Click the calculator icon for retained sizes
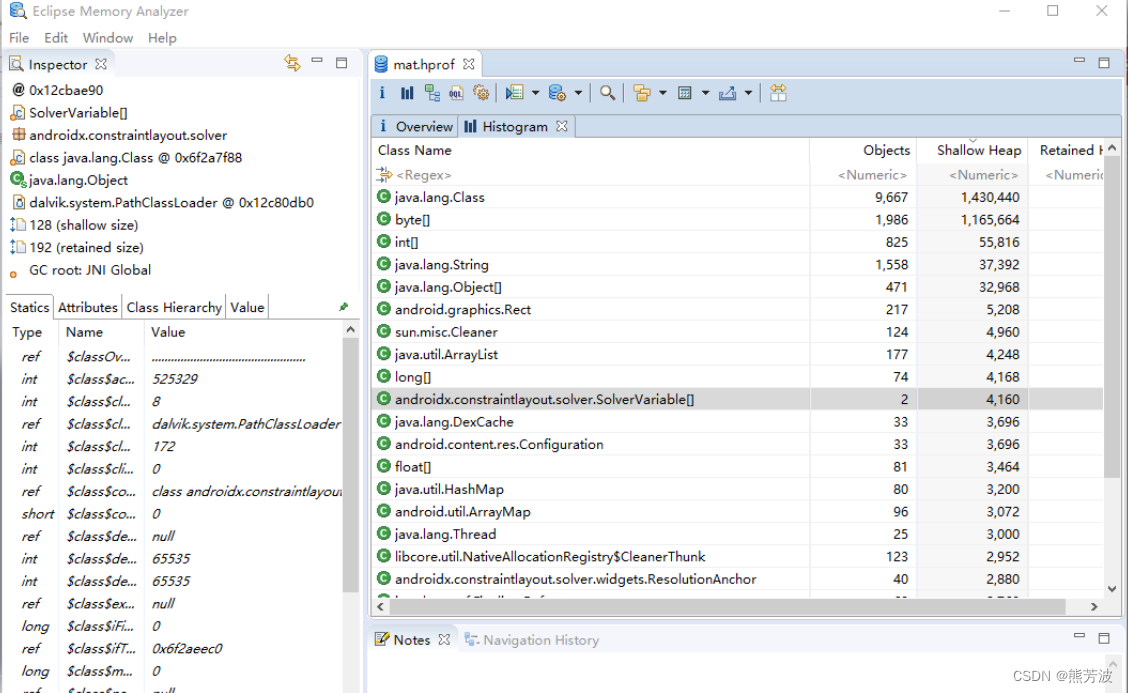Screen dimensions: 1128x693 pyautogui.click(x=686, y=92)
